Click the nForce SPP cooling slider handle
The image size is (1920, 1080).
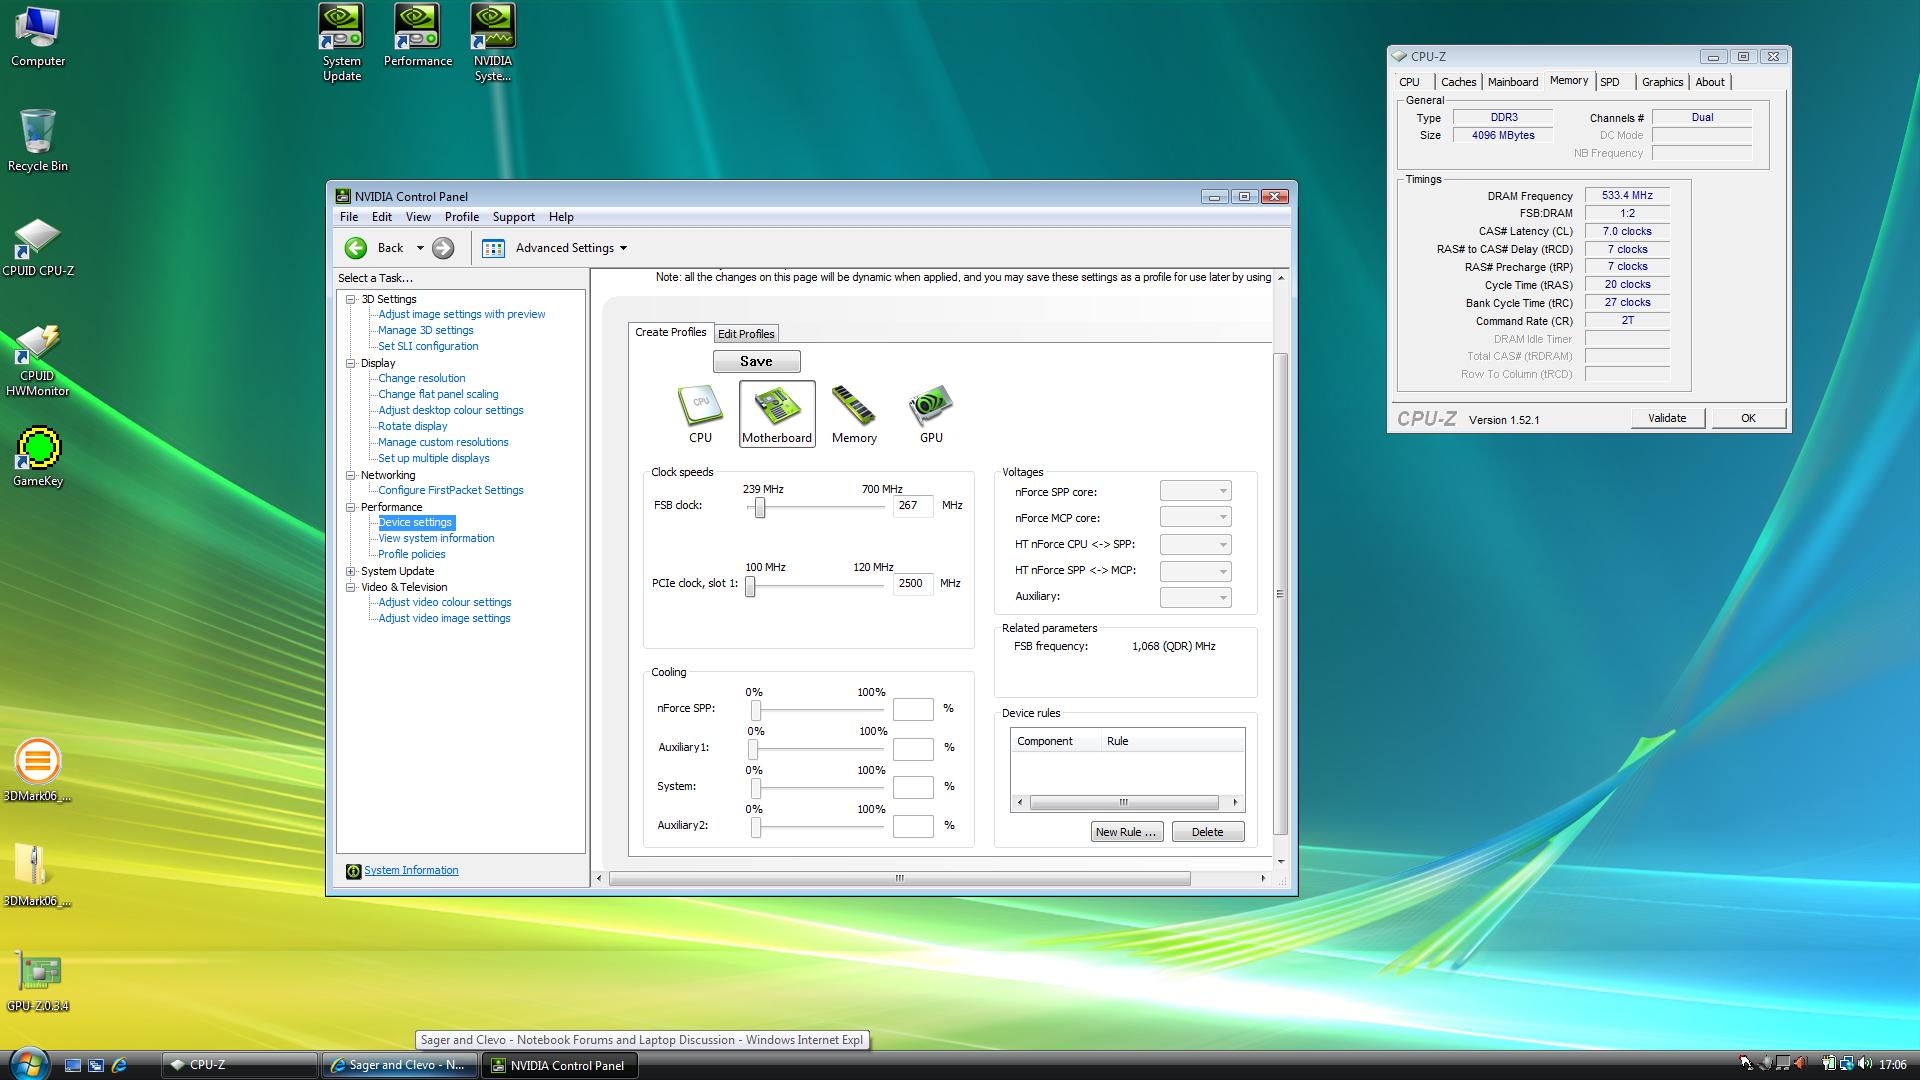pos(756,710)
